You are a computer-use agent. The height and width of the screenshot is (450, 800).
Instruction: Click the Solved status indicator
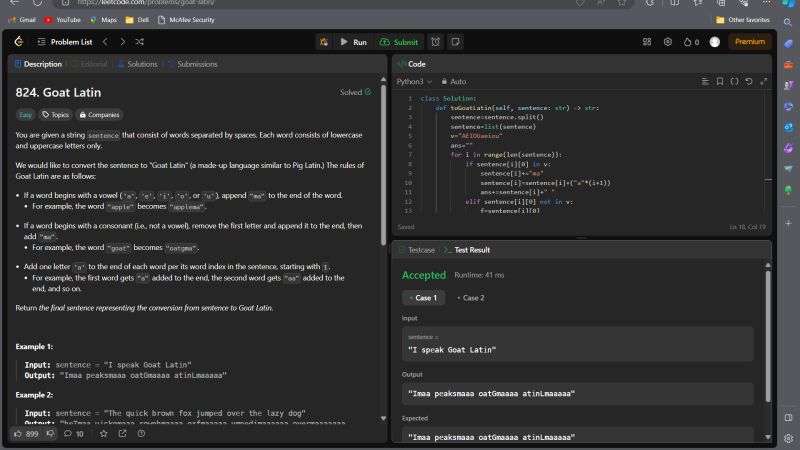point(356,92)
